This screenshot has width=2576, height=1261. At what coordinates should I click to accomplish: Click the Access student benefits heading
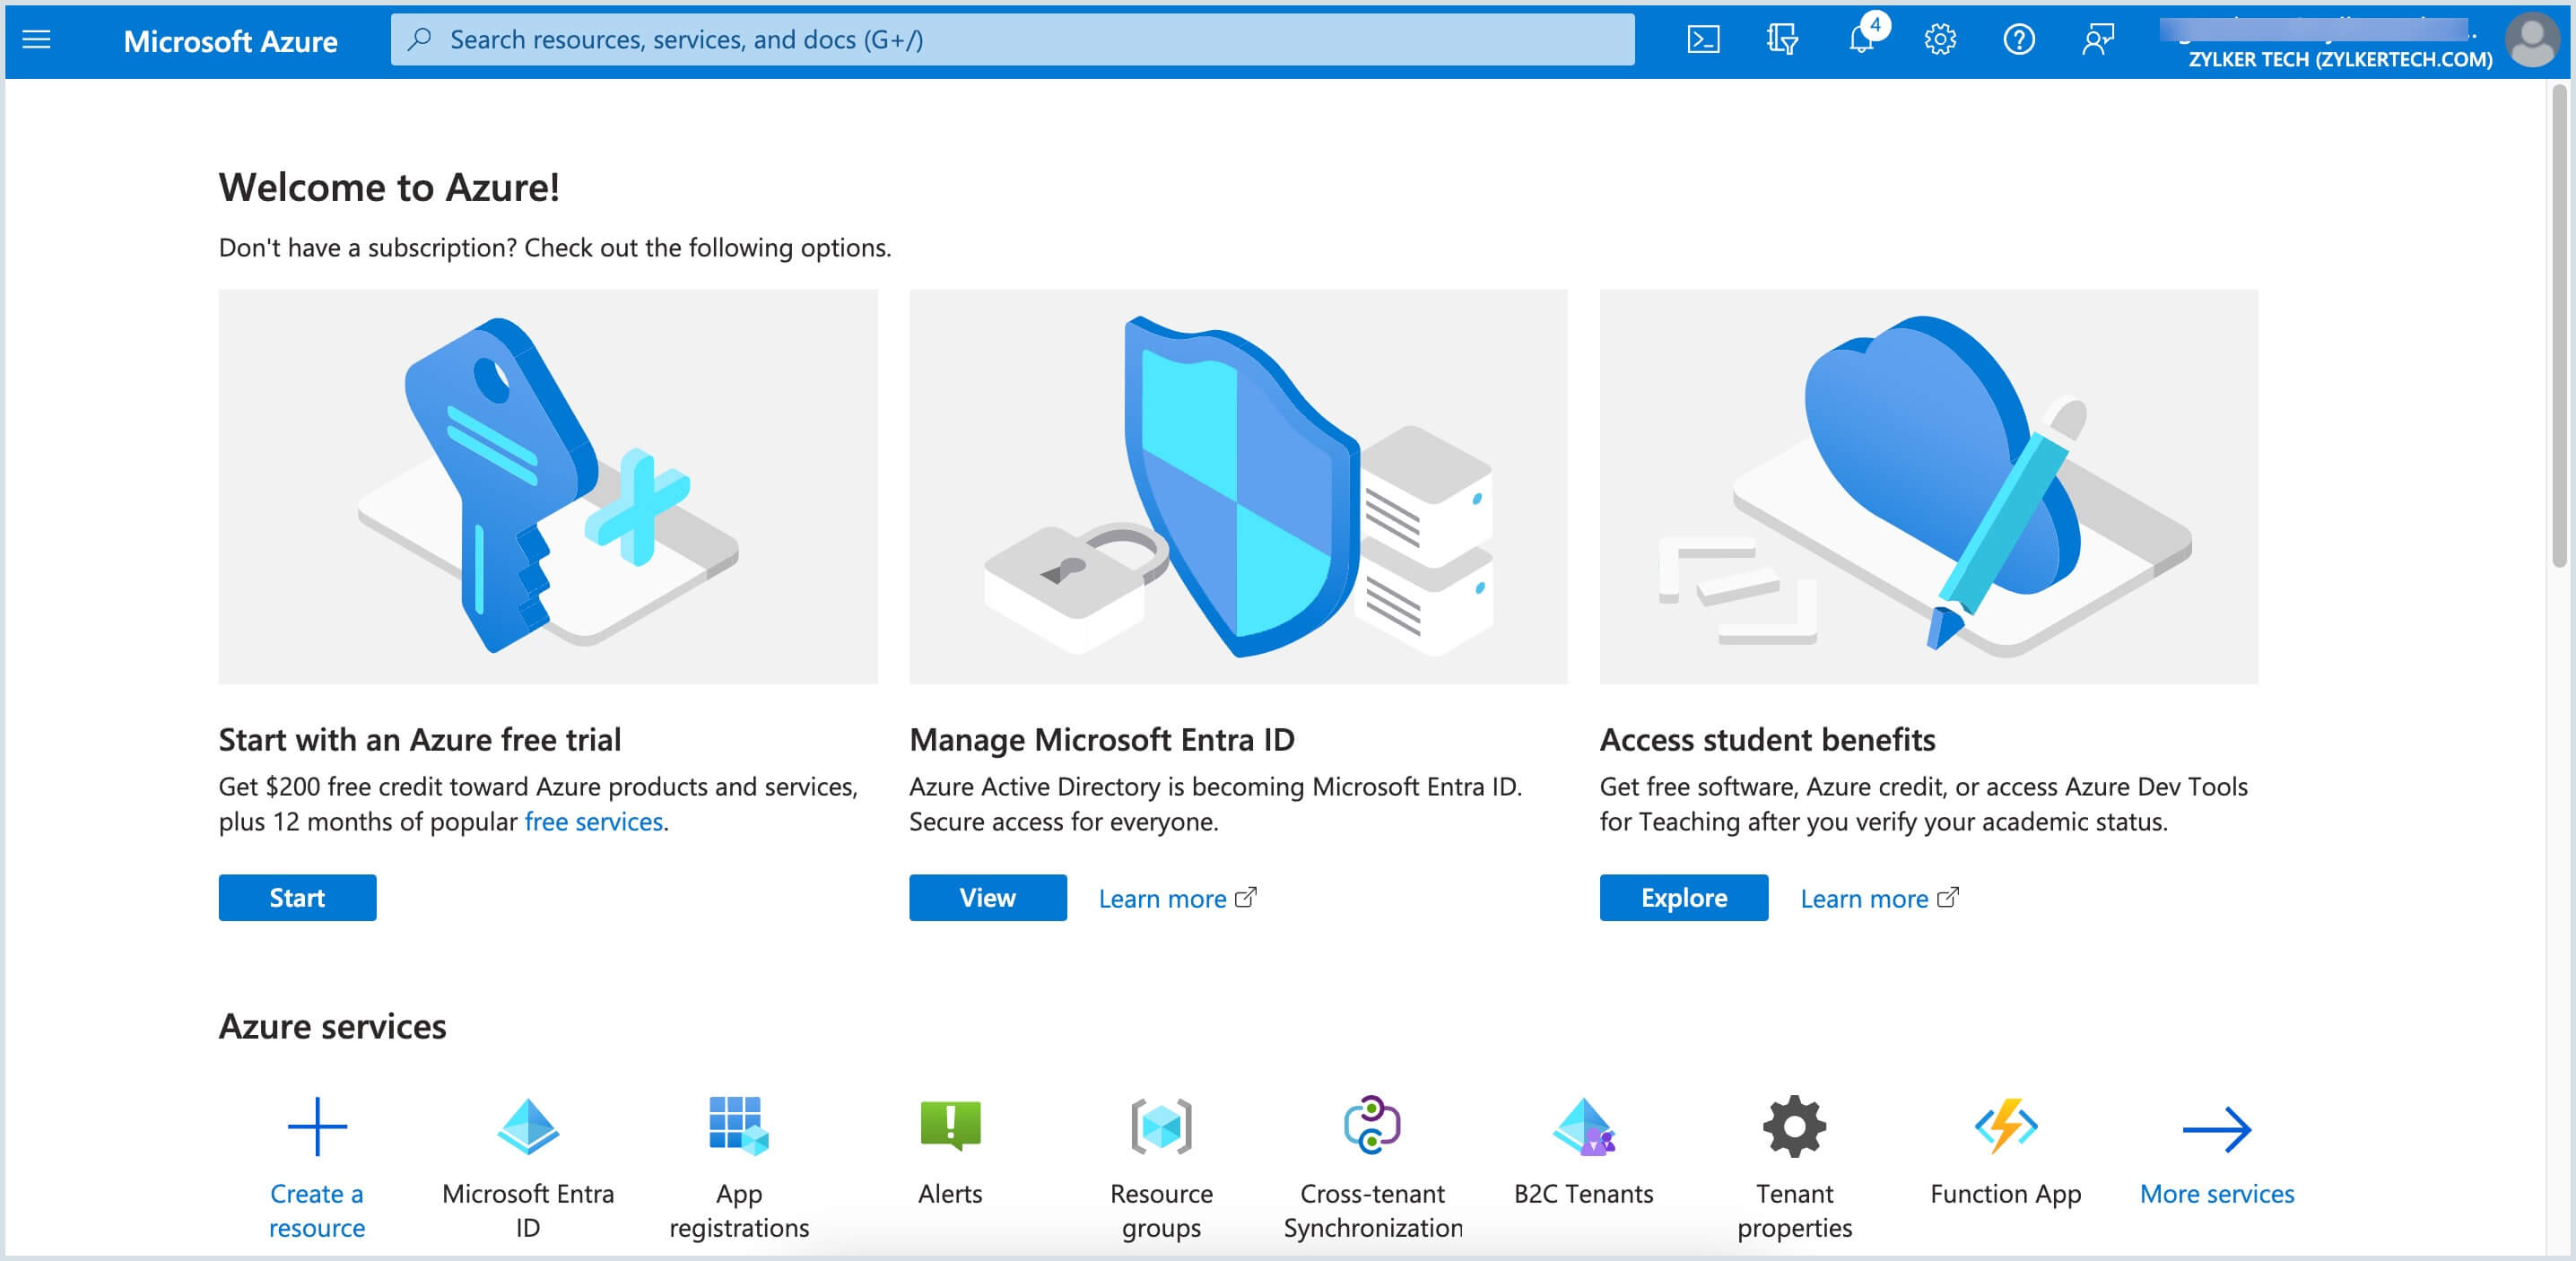1767,740
